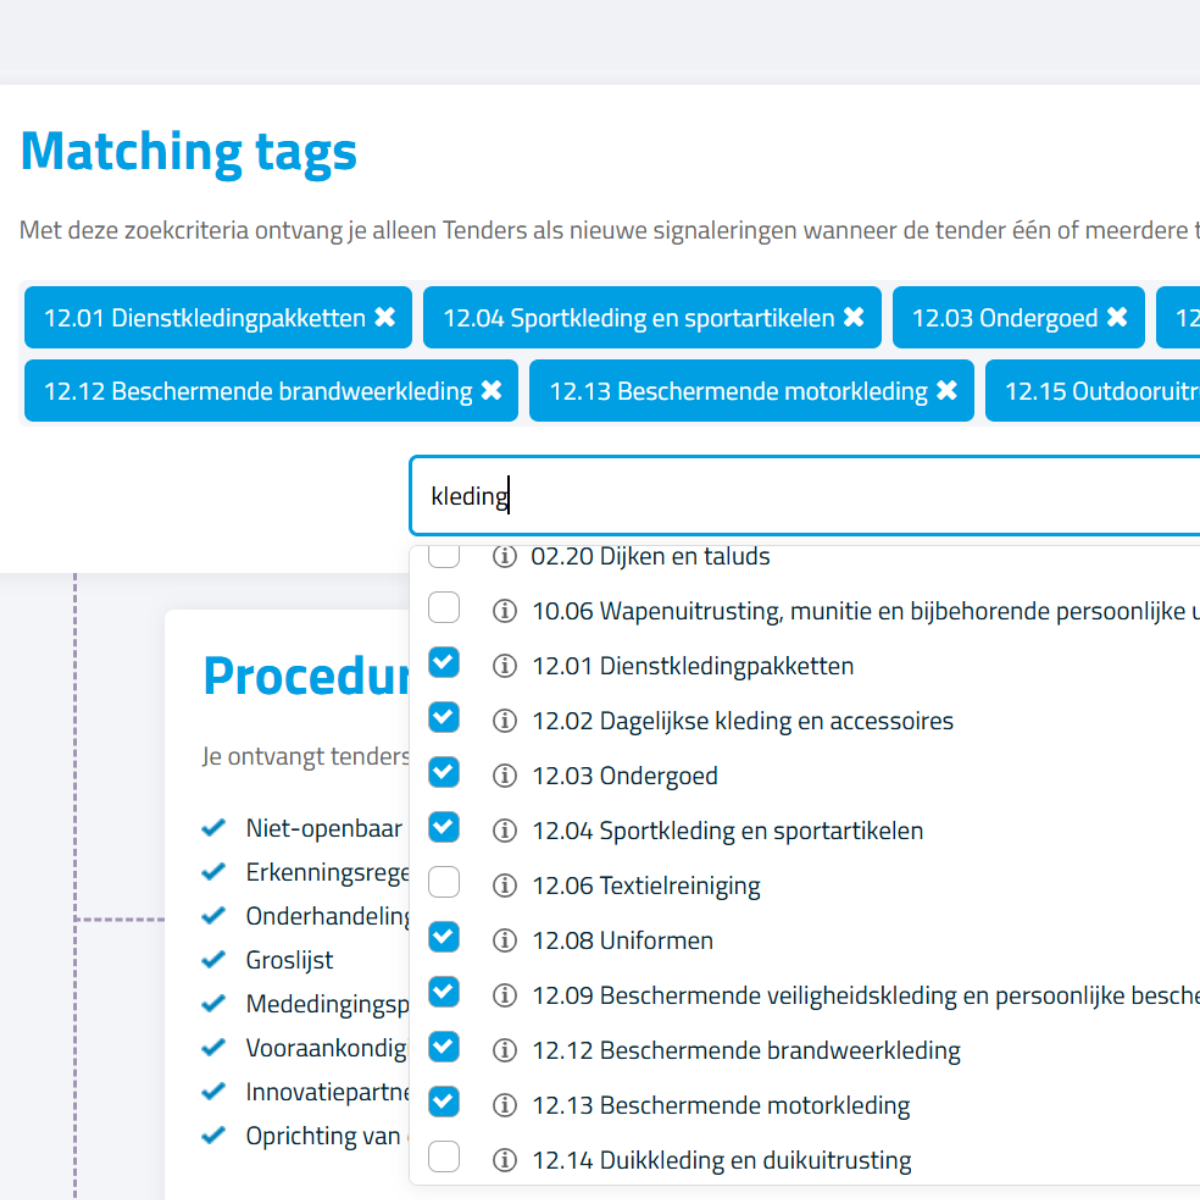Viewport: 1200px width, 1200px height.
Task: Select the 12.04 Sportkleding en sportartikelen chip label
Action: [x=639, y=318]
